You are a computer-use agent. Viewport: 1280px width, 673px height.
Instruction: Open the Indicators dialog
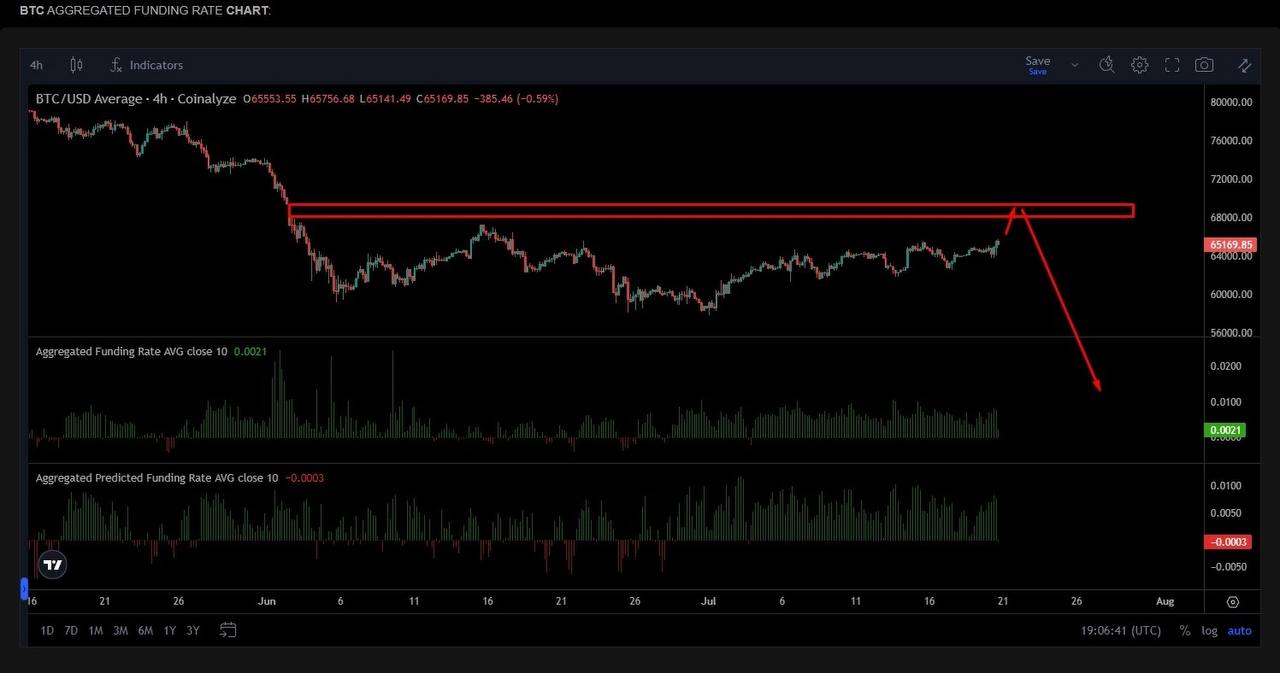click(x=146, y=65)
